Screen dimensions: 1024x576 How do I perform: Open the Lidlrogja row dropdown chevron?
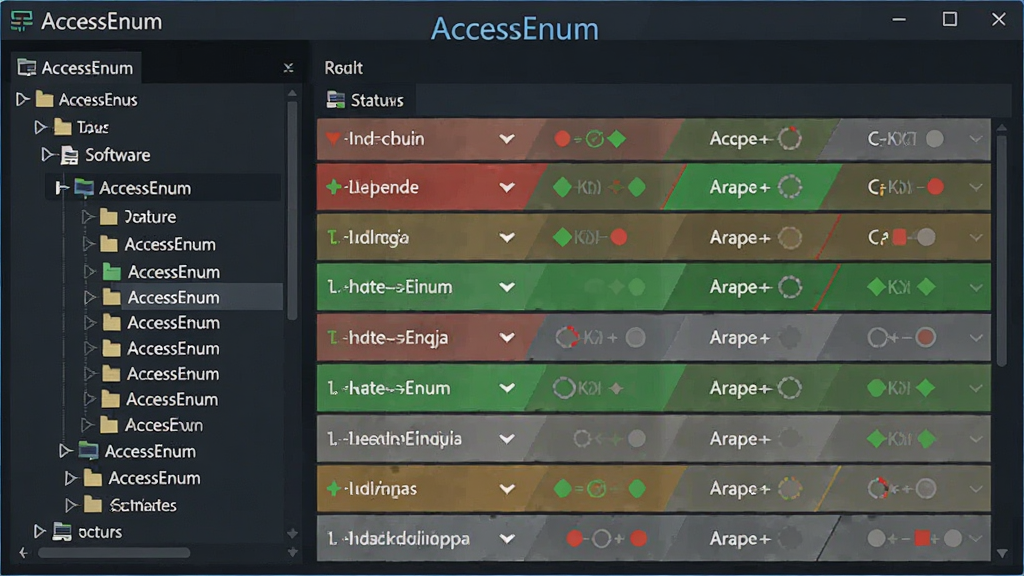507,238
